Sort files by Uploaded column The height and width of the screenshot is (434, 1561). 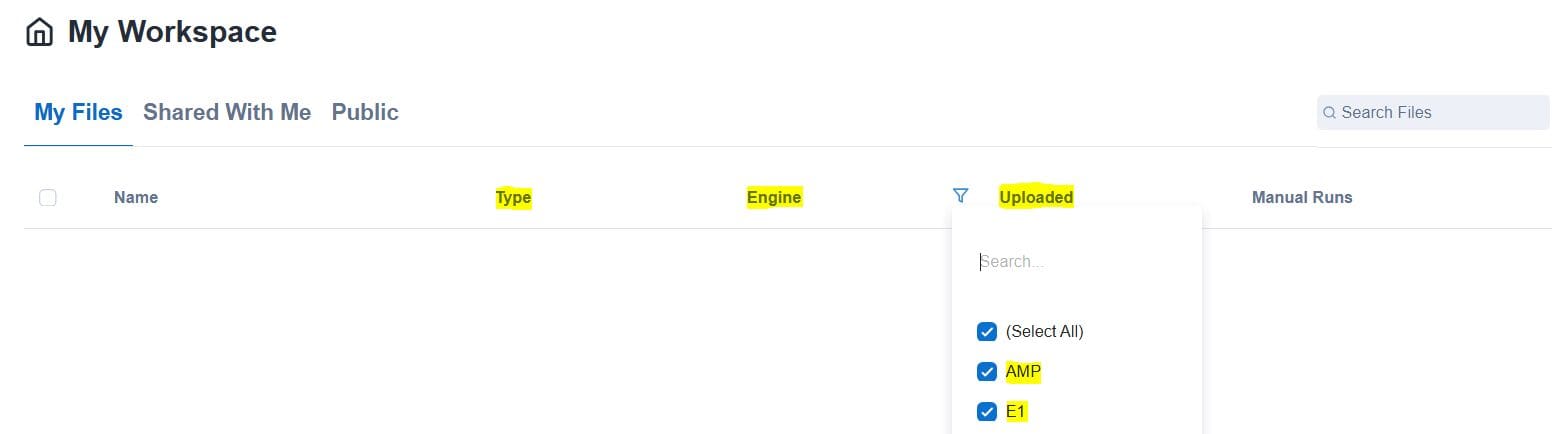coord(1036,198)
